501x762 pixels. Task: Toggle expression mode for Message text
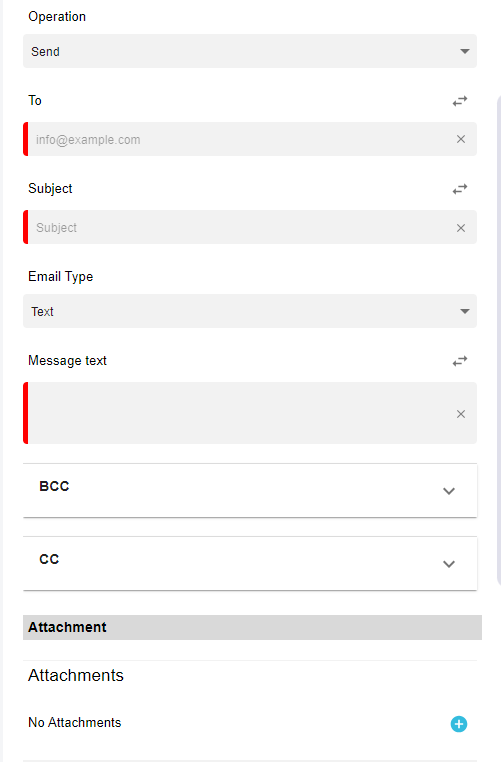click(x=460, y=361)
